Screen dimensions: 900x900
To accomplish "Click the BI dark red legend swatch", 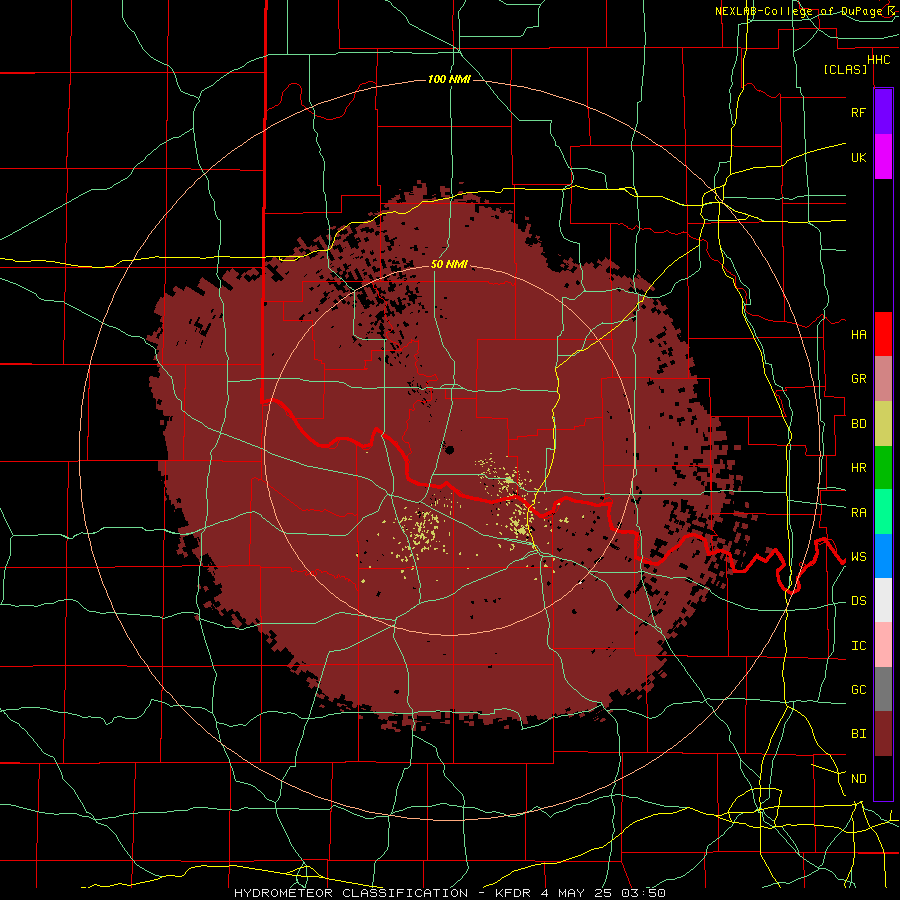I will [883, 734].
